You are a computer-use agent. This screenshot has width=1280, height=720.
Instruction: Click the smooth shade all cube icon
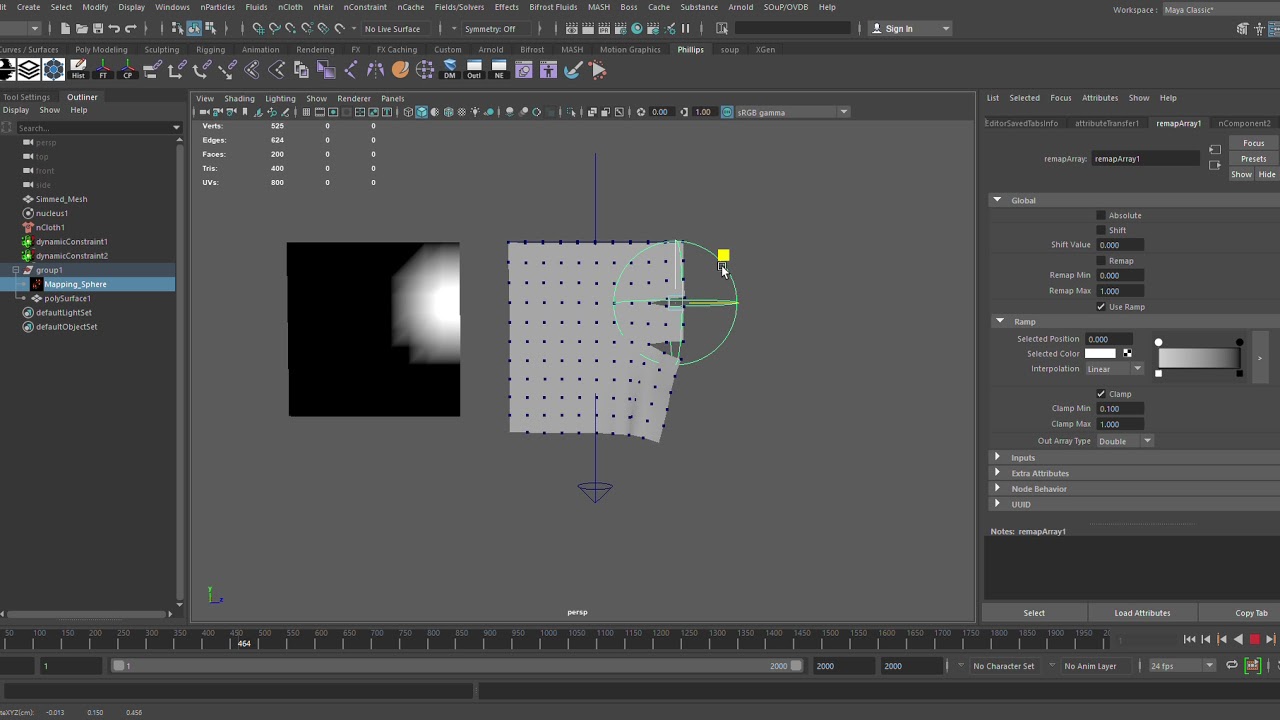click(421, 112)
